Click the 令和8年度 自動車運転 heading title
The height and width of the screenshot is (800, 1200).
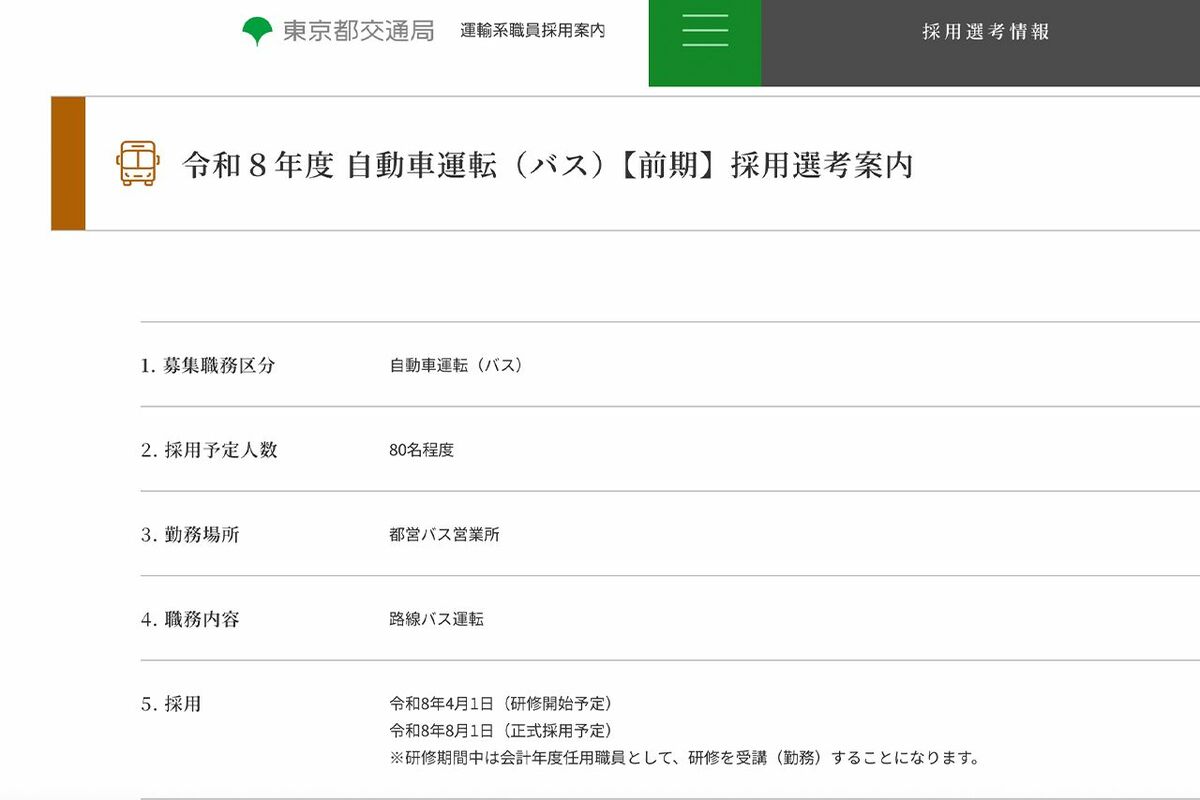coord(547,165)
